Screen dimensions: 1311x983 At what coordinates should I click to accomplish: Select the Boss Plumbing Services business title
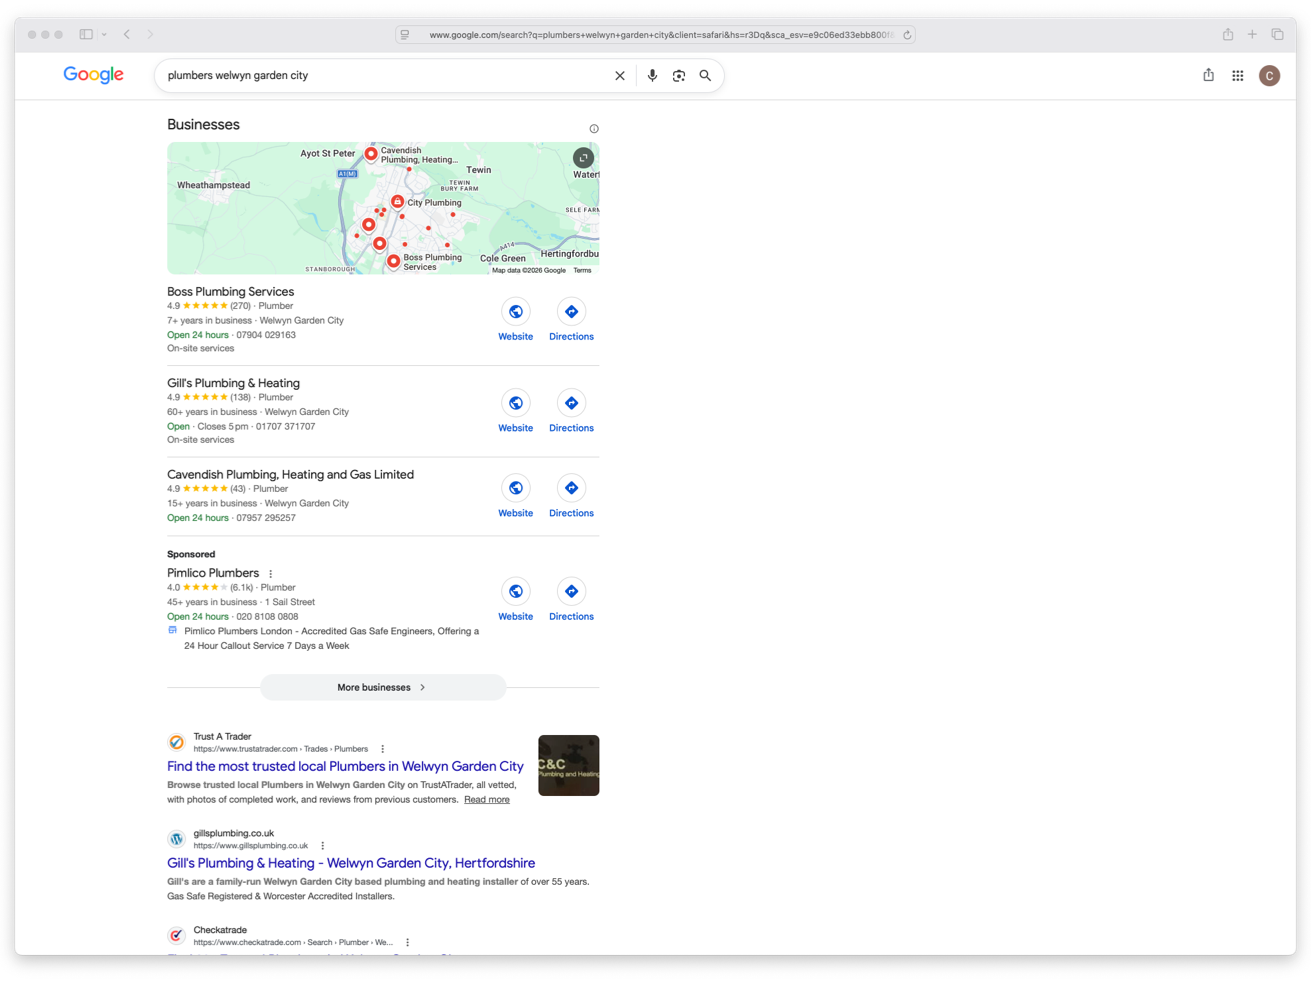point(231,292)
